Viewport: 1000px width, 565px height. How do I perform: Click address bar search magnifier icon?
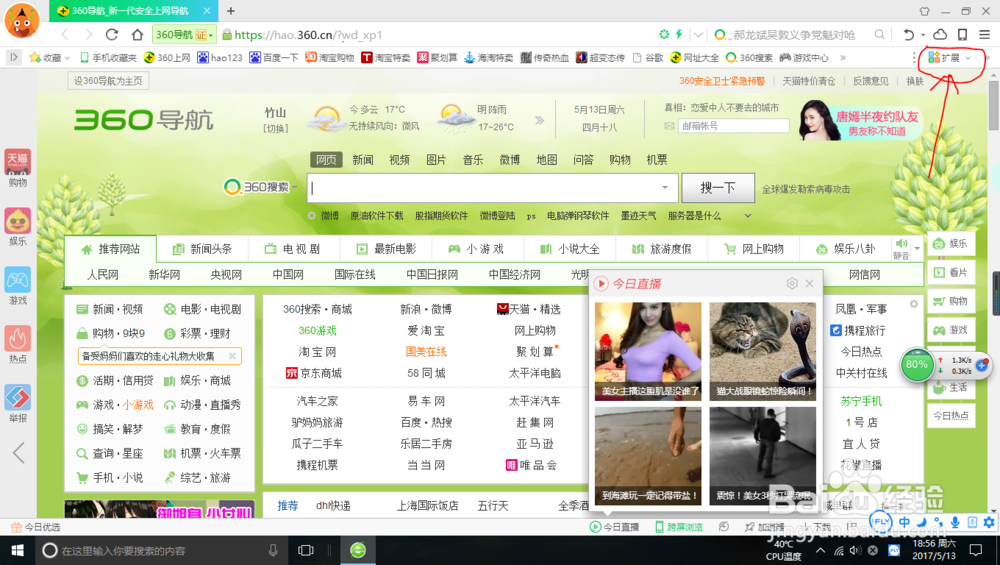[879, 34]
